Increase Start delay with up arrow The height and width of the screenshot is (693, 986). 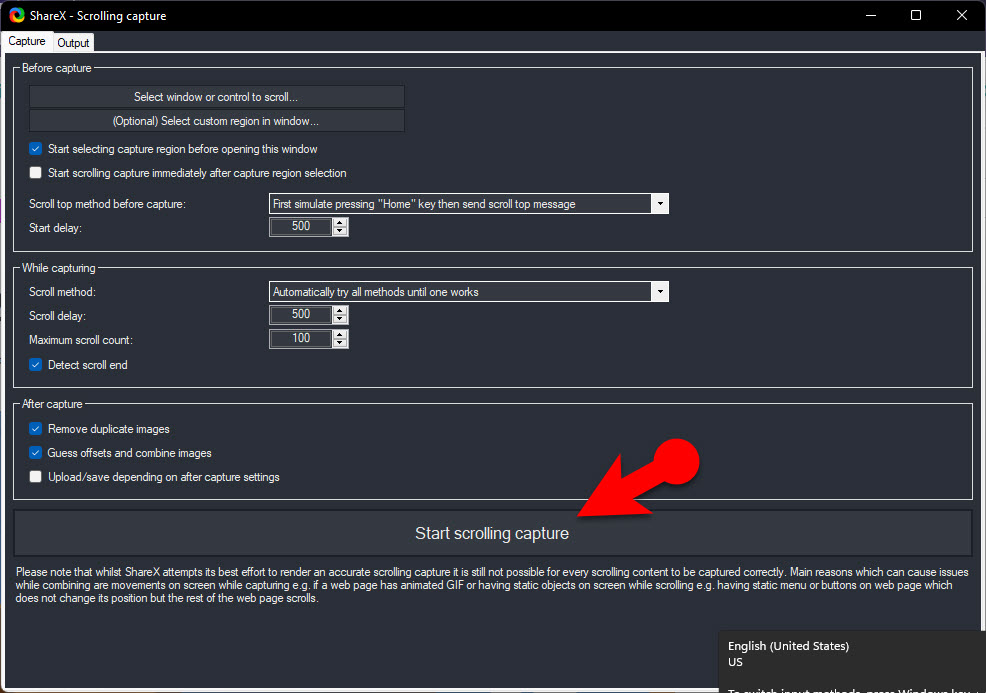(340, 222)
